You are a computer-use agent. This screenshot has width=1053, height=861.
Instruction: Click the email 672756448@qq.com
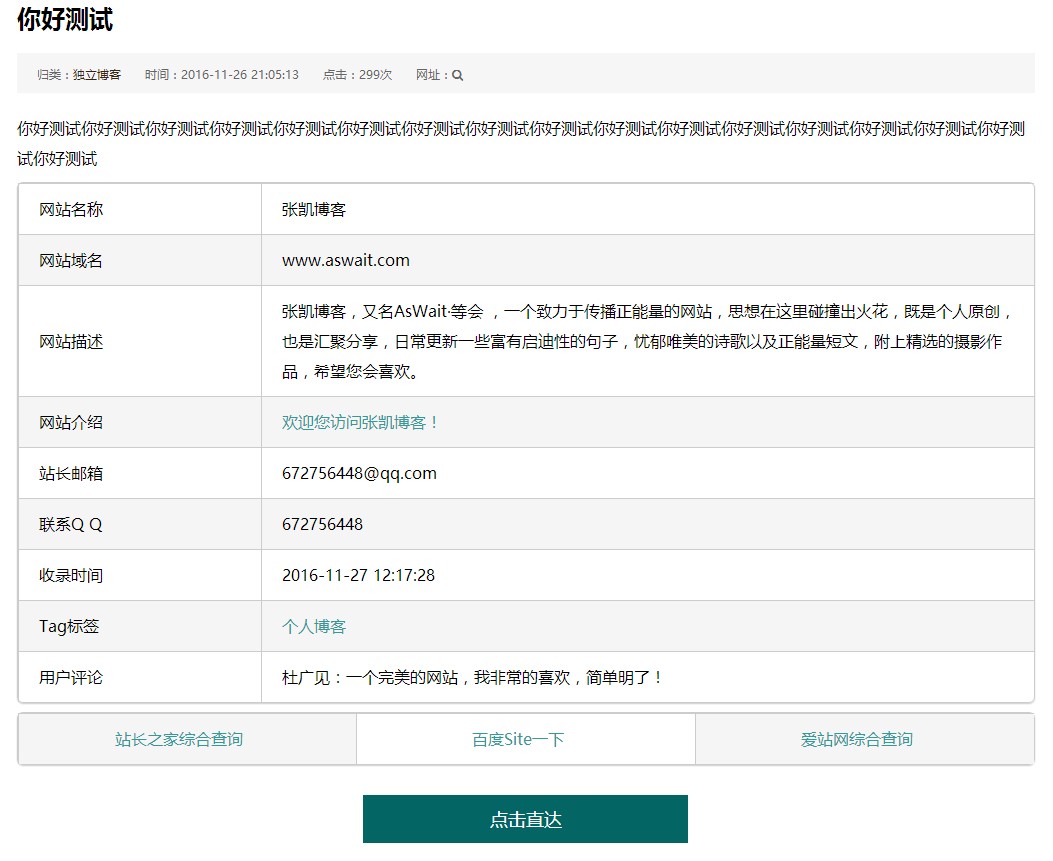click(x=359, y=474)
